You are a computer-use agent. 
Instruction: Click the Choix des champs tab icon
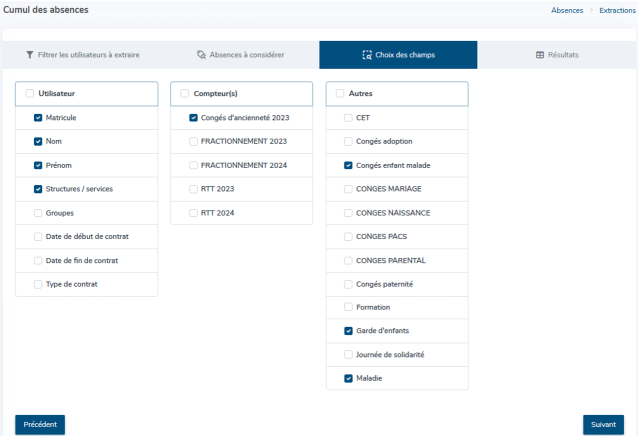[x=367, y=55]
